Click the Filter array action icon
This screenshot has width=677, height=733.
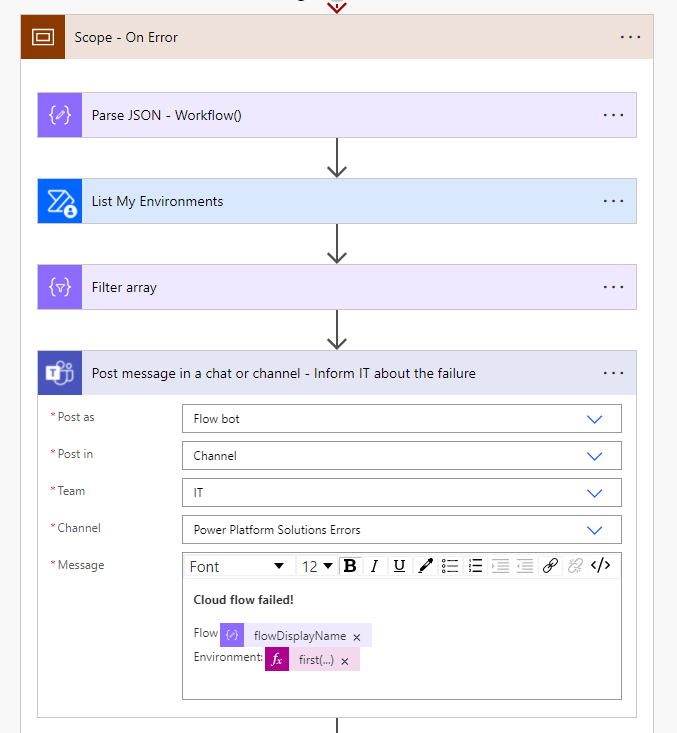(x=60, y=287)
